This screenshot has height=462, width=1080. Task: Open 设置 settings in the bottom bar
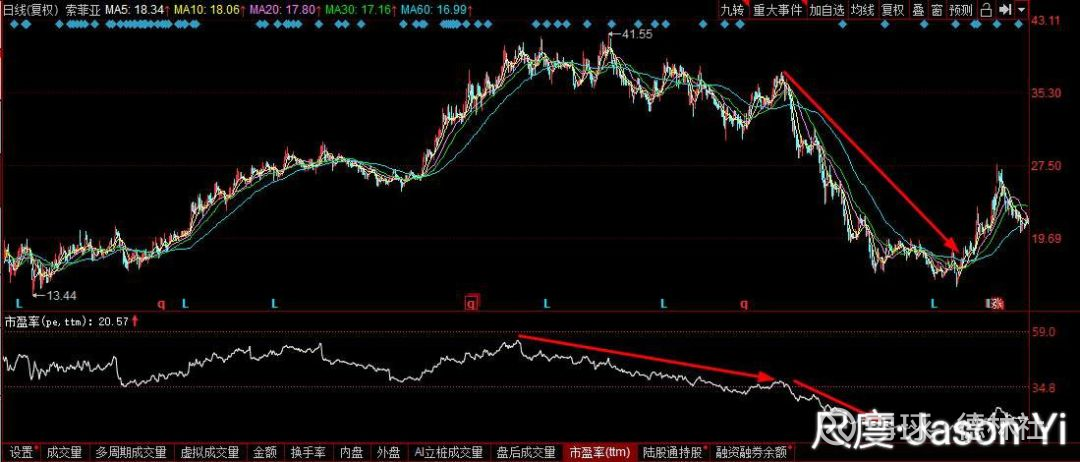(x=21, y=452)
